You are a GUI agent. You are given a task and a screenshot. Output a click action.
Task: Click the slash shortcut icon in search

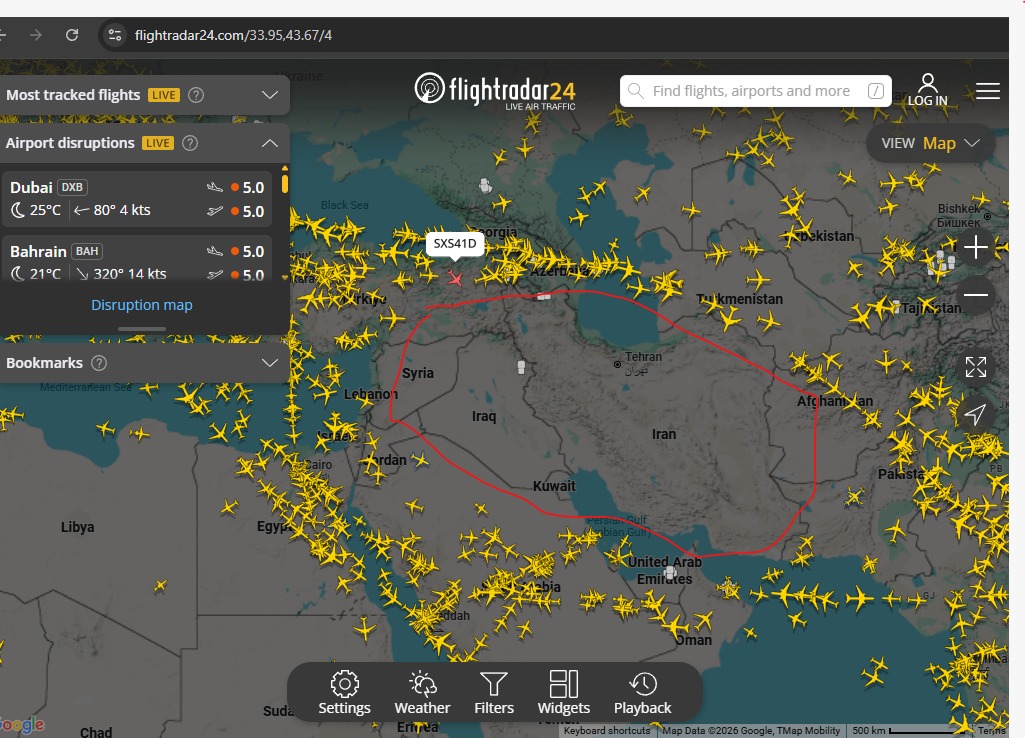(x=876, y=91)
